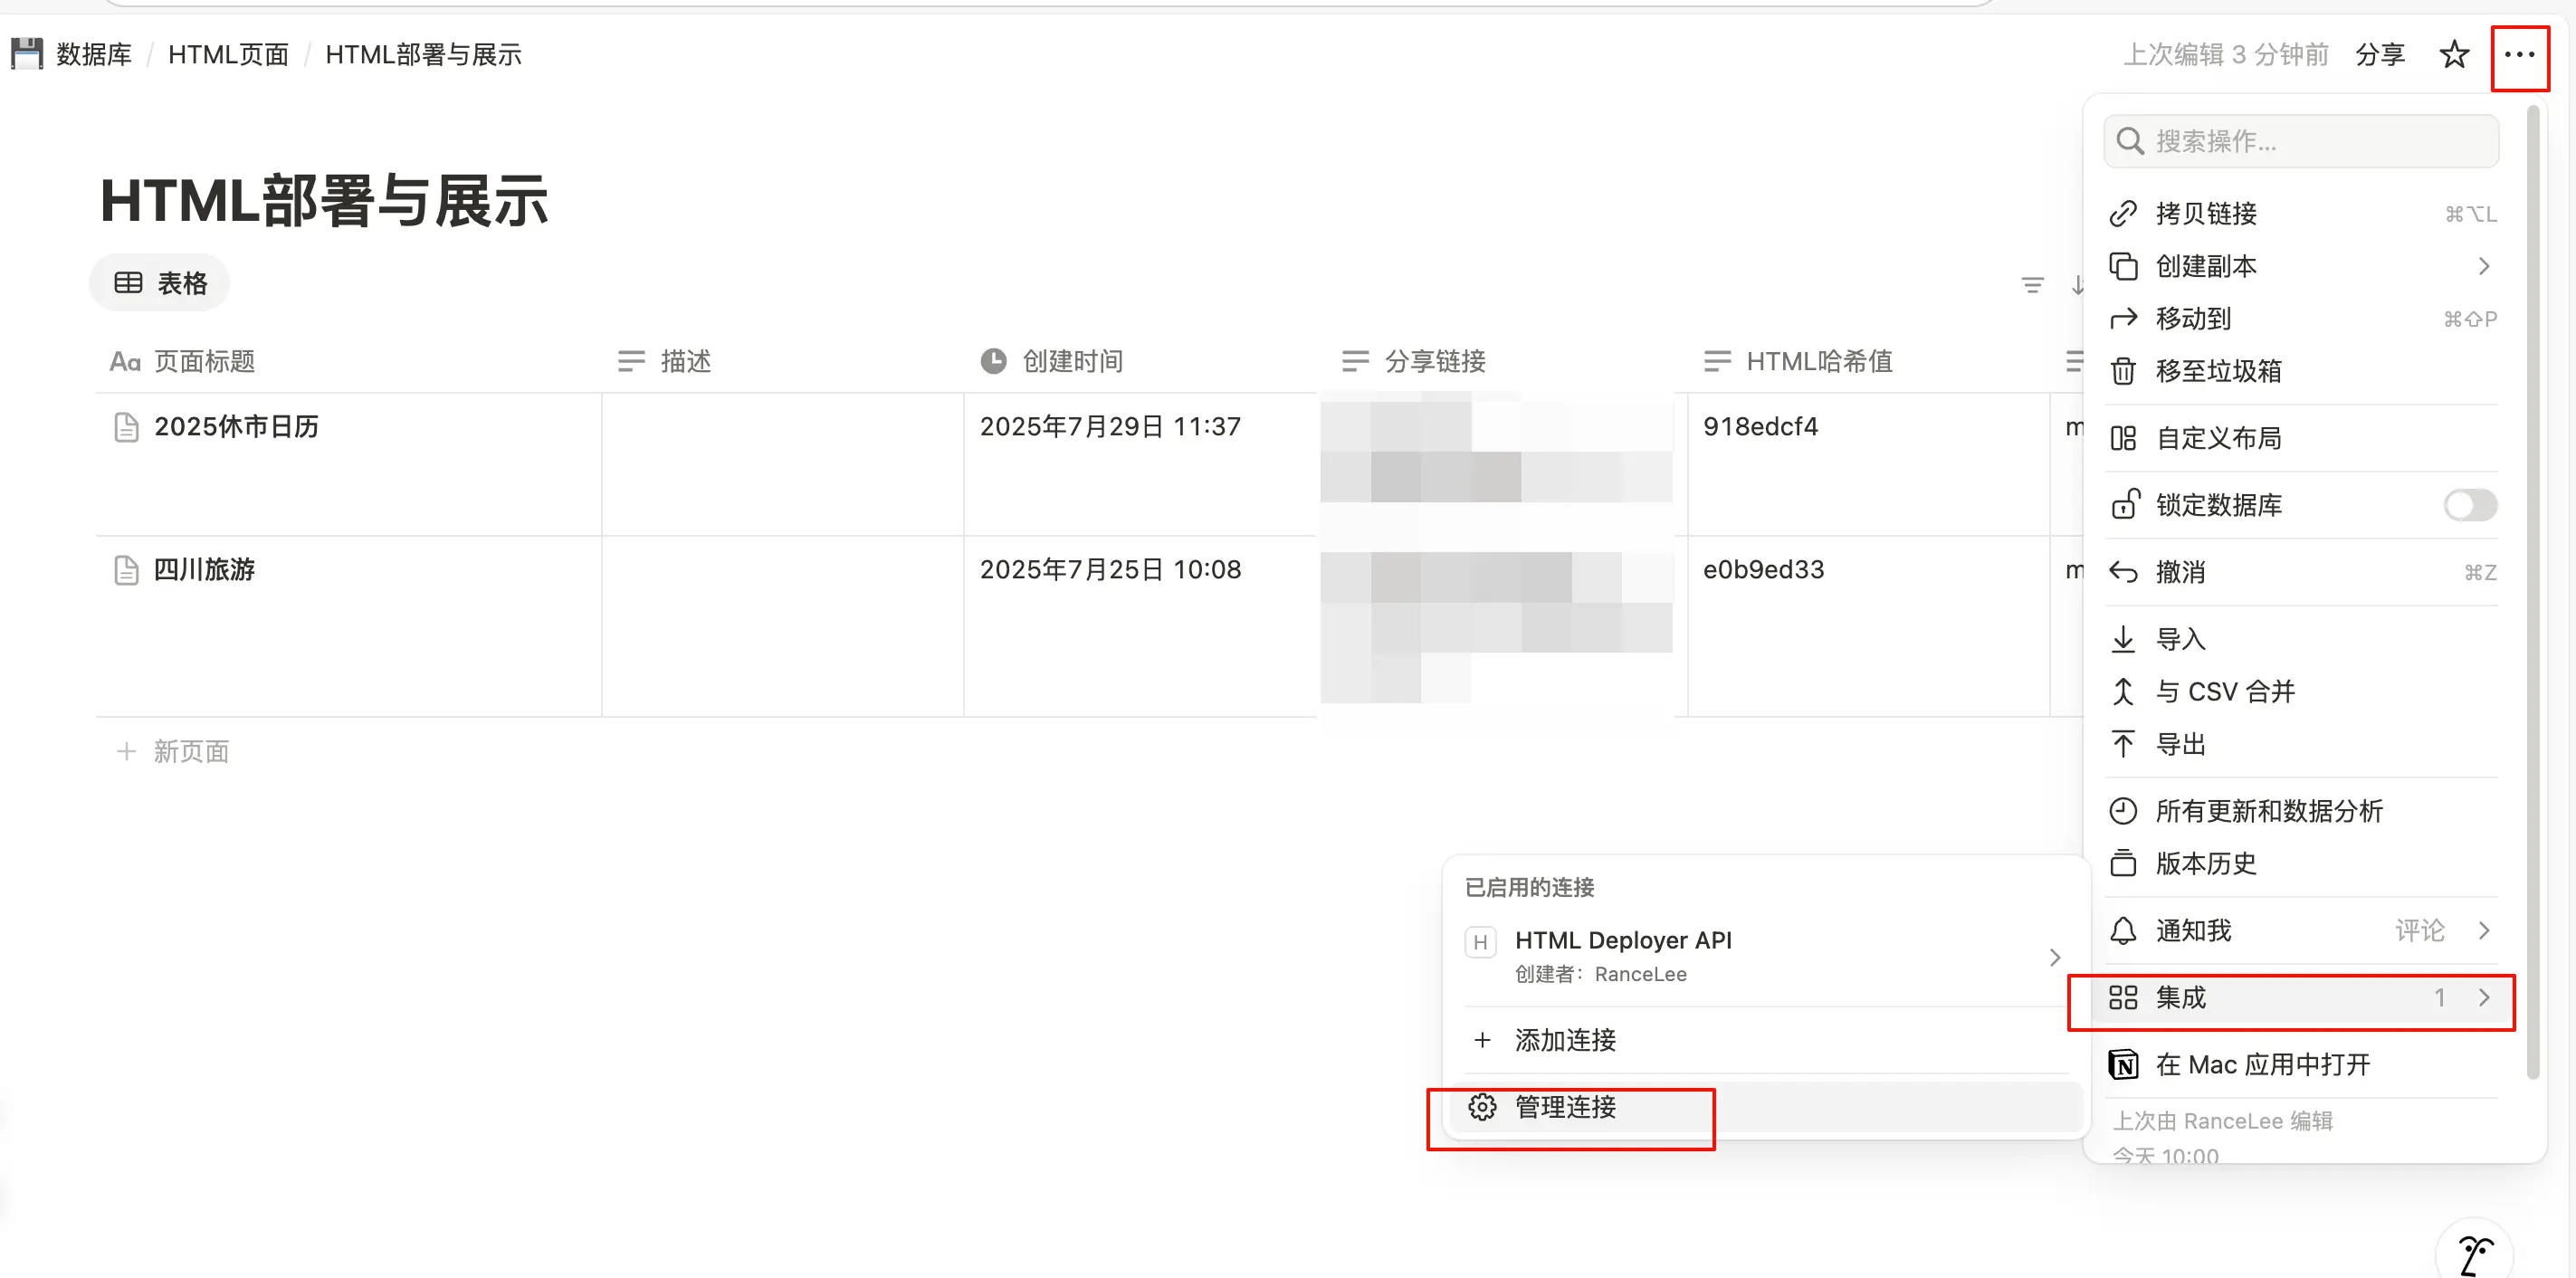
Task: Click 添加连接 to add a connection
Action: 1565,1040
